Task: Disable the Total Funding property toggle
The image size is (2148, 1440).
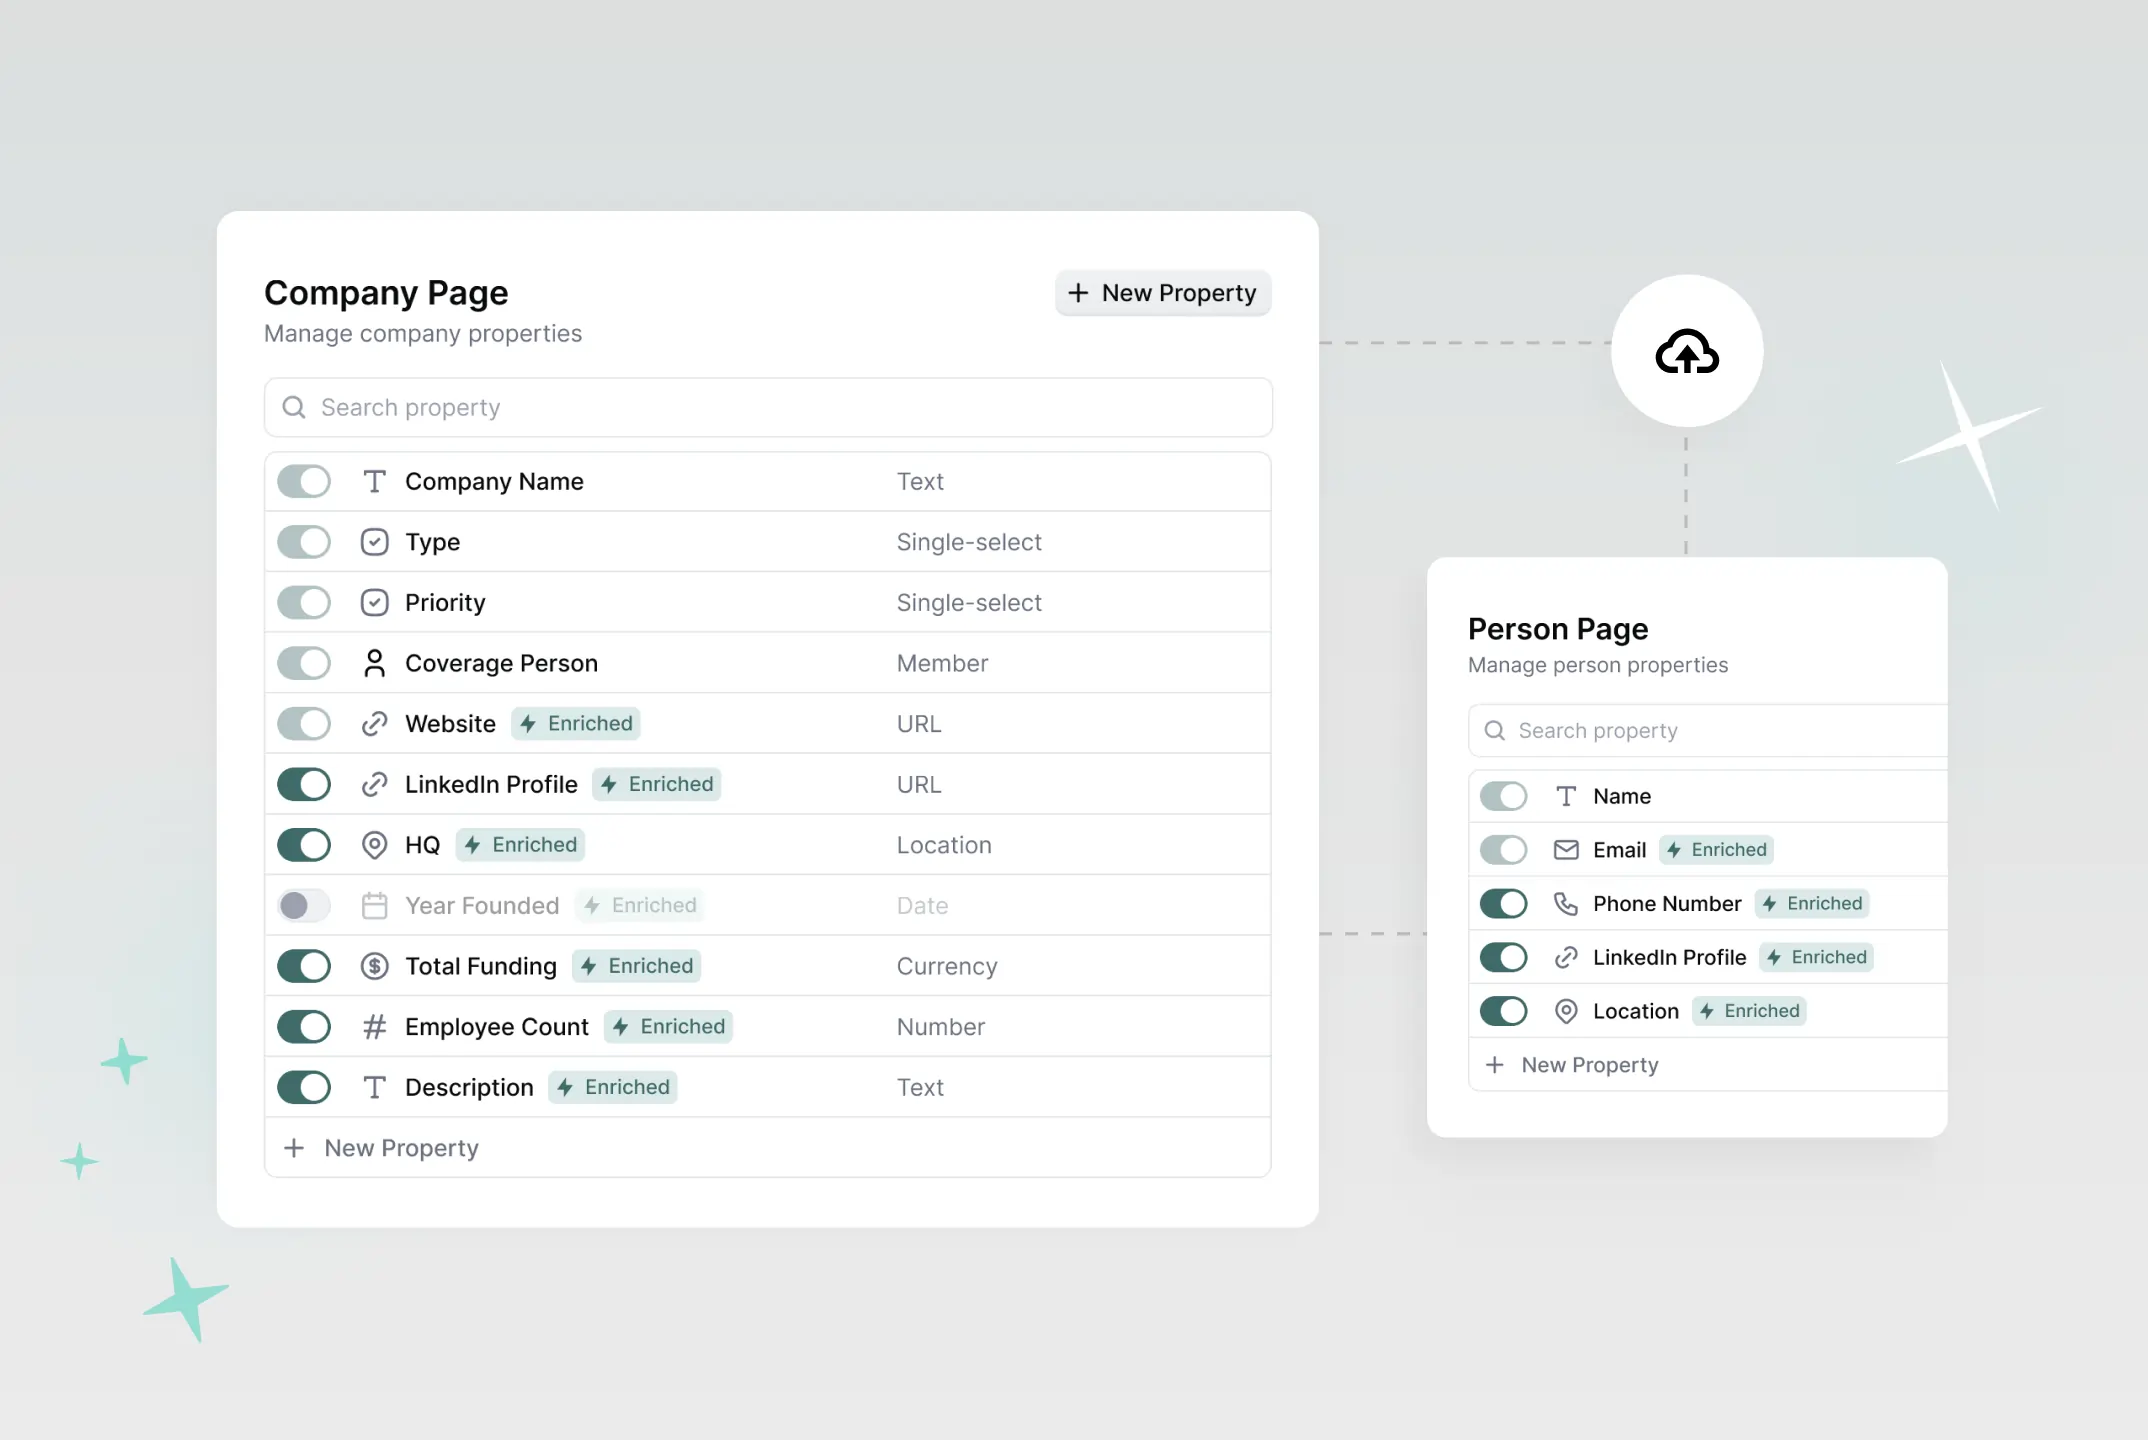Action: click(304, 966)
